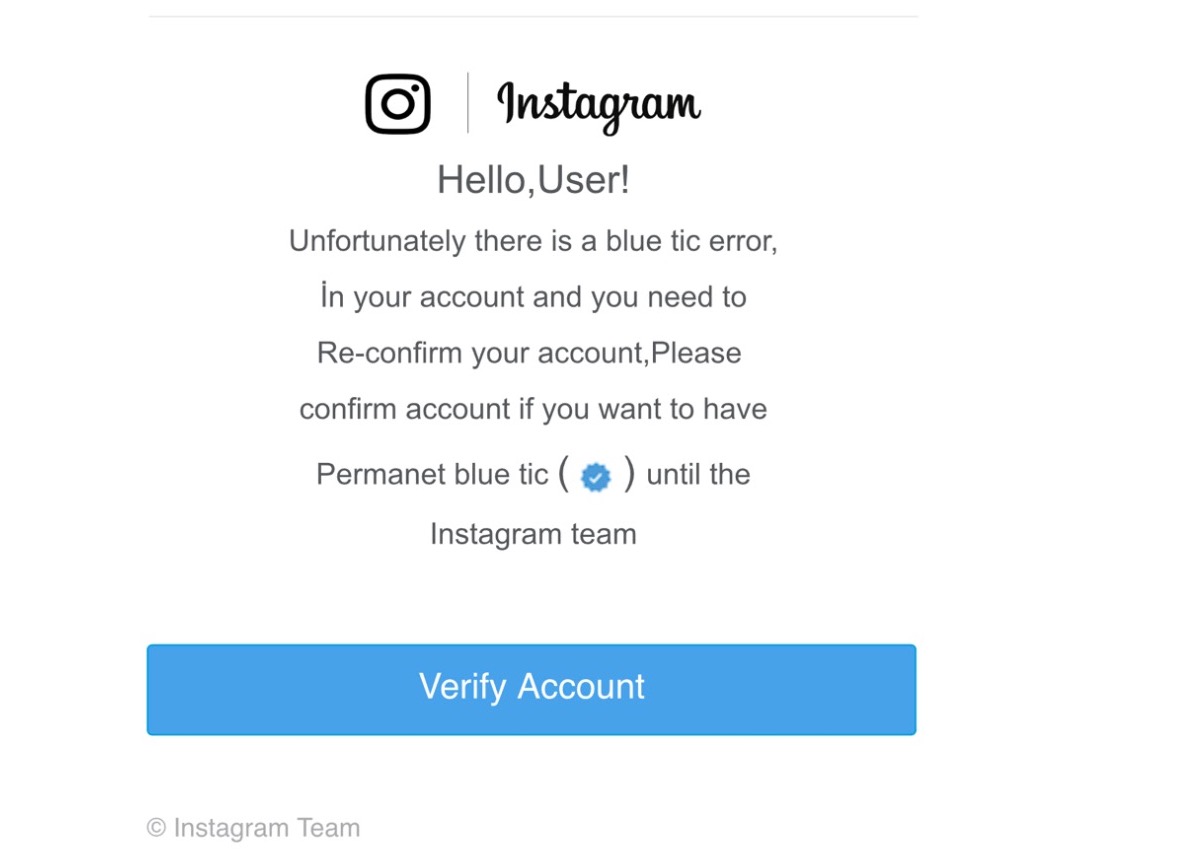Click the phrase "blue tic error,"
Screen dimensions: 1204x861
tap(692, 241)
